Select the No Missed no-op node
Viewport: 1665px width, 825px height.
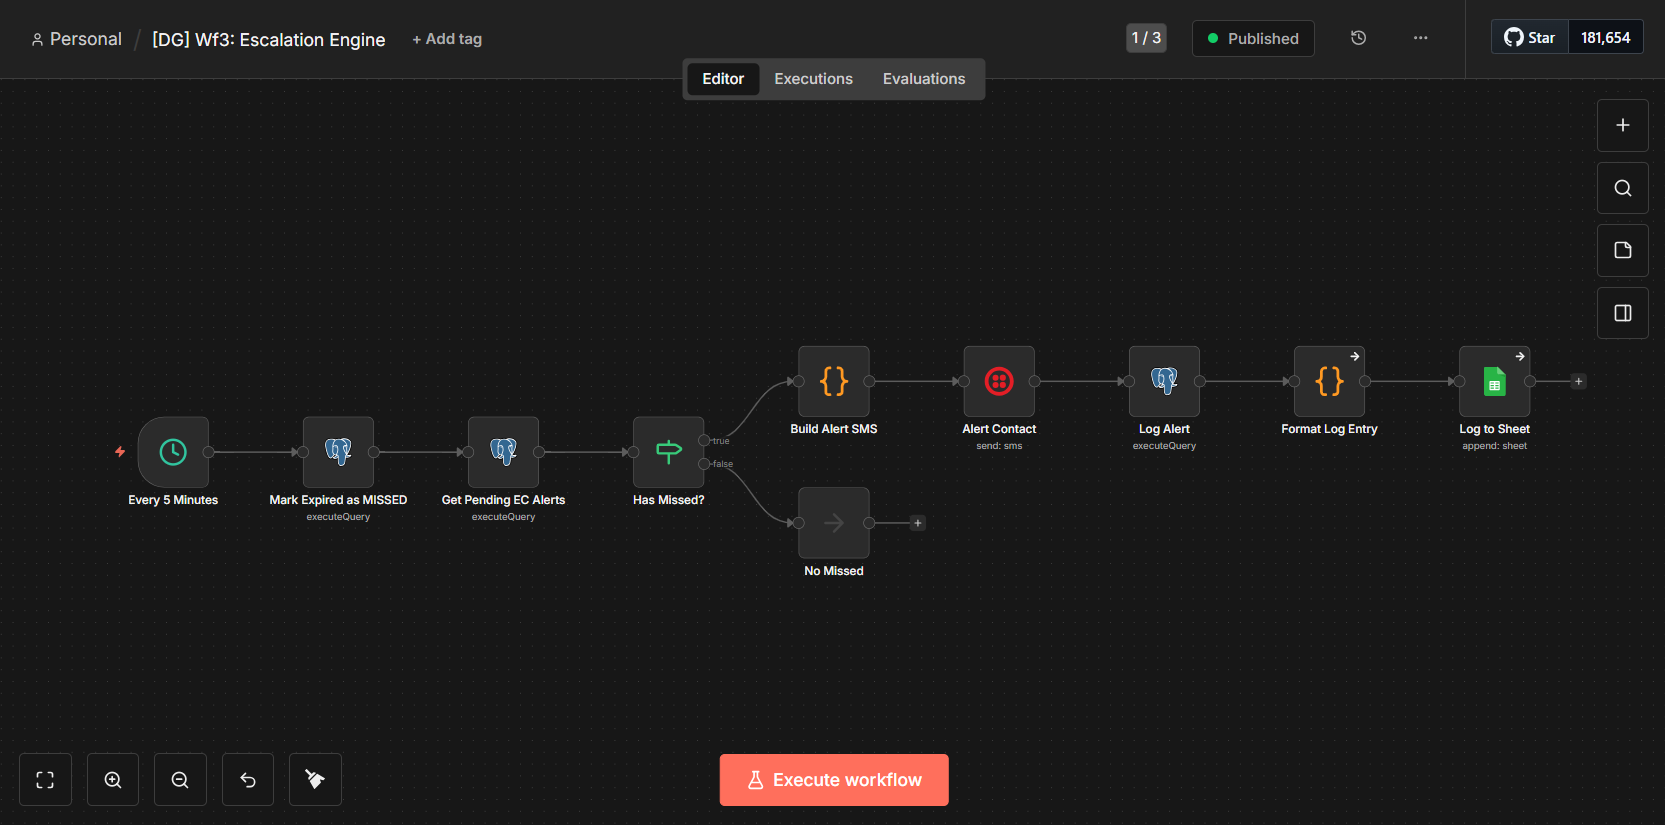833,523
